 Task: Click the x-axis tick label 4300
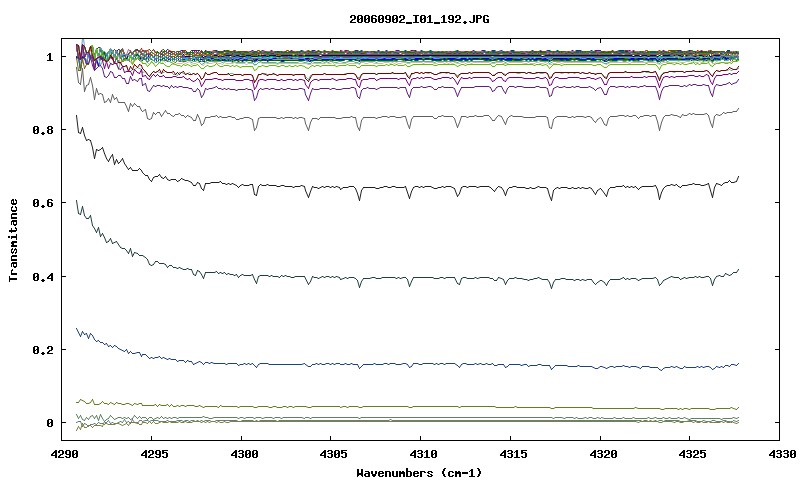click(243, 454)
